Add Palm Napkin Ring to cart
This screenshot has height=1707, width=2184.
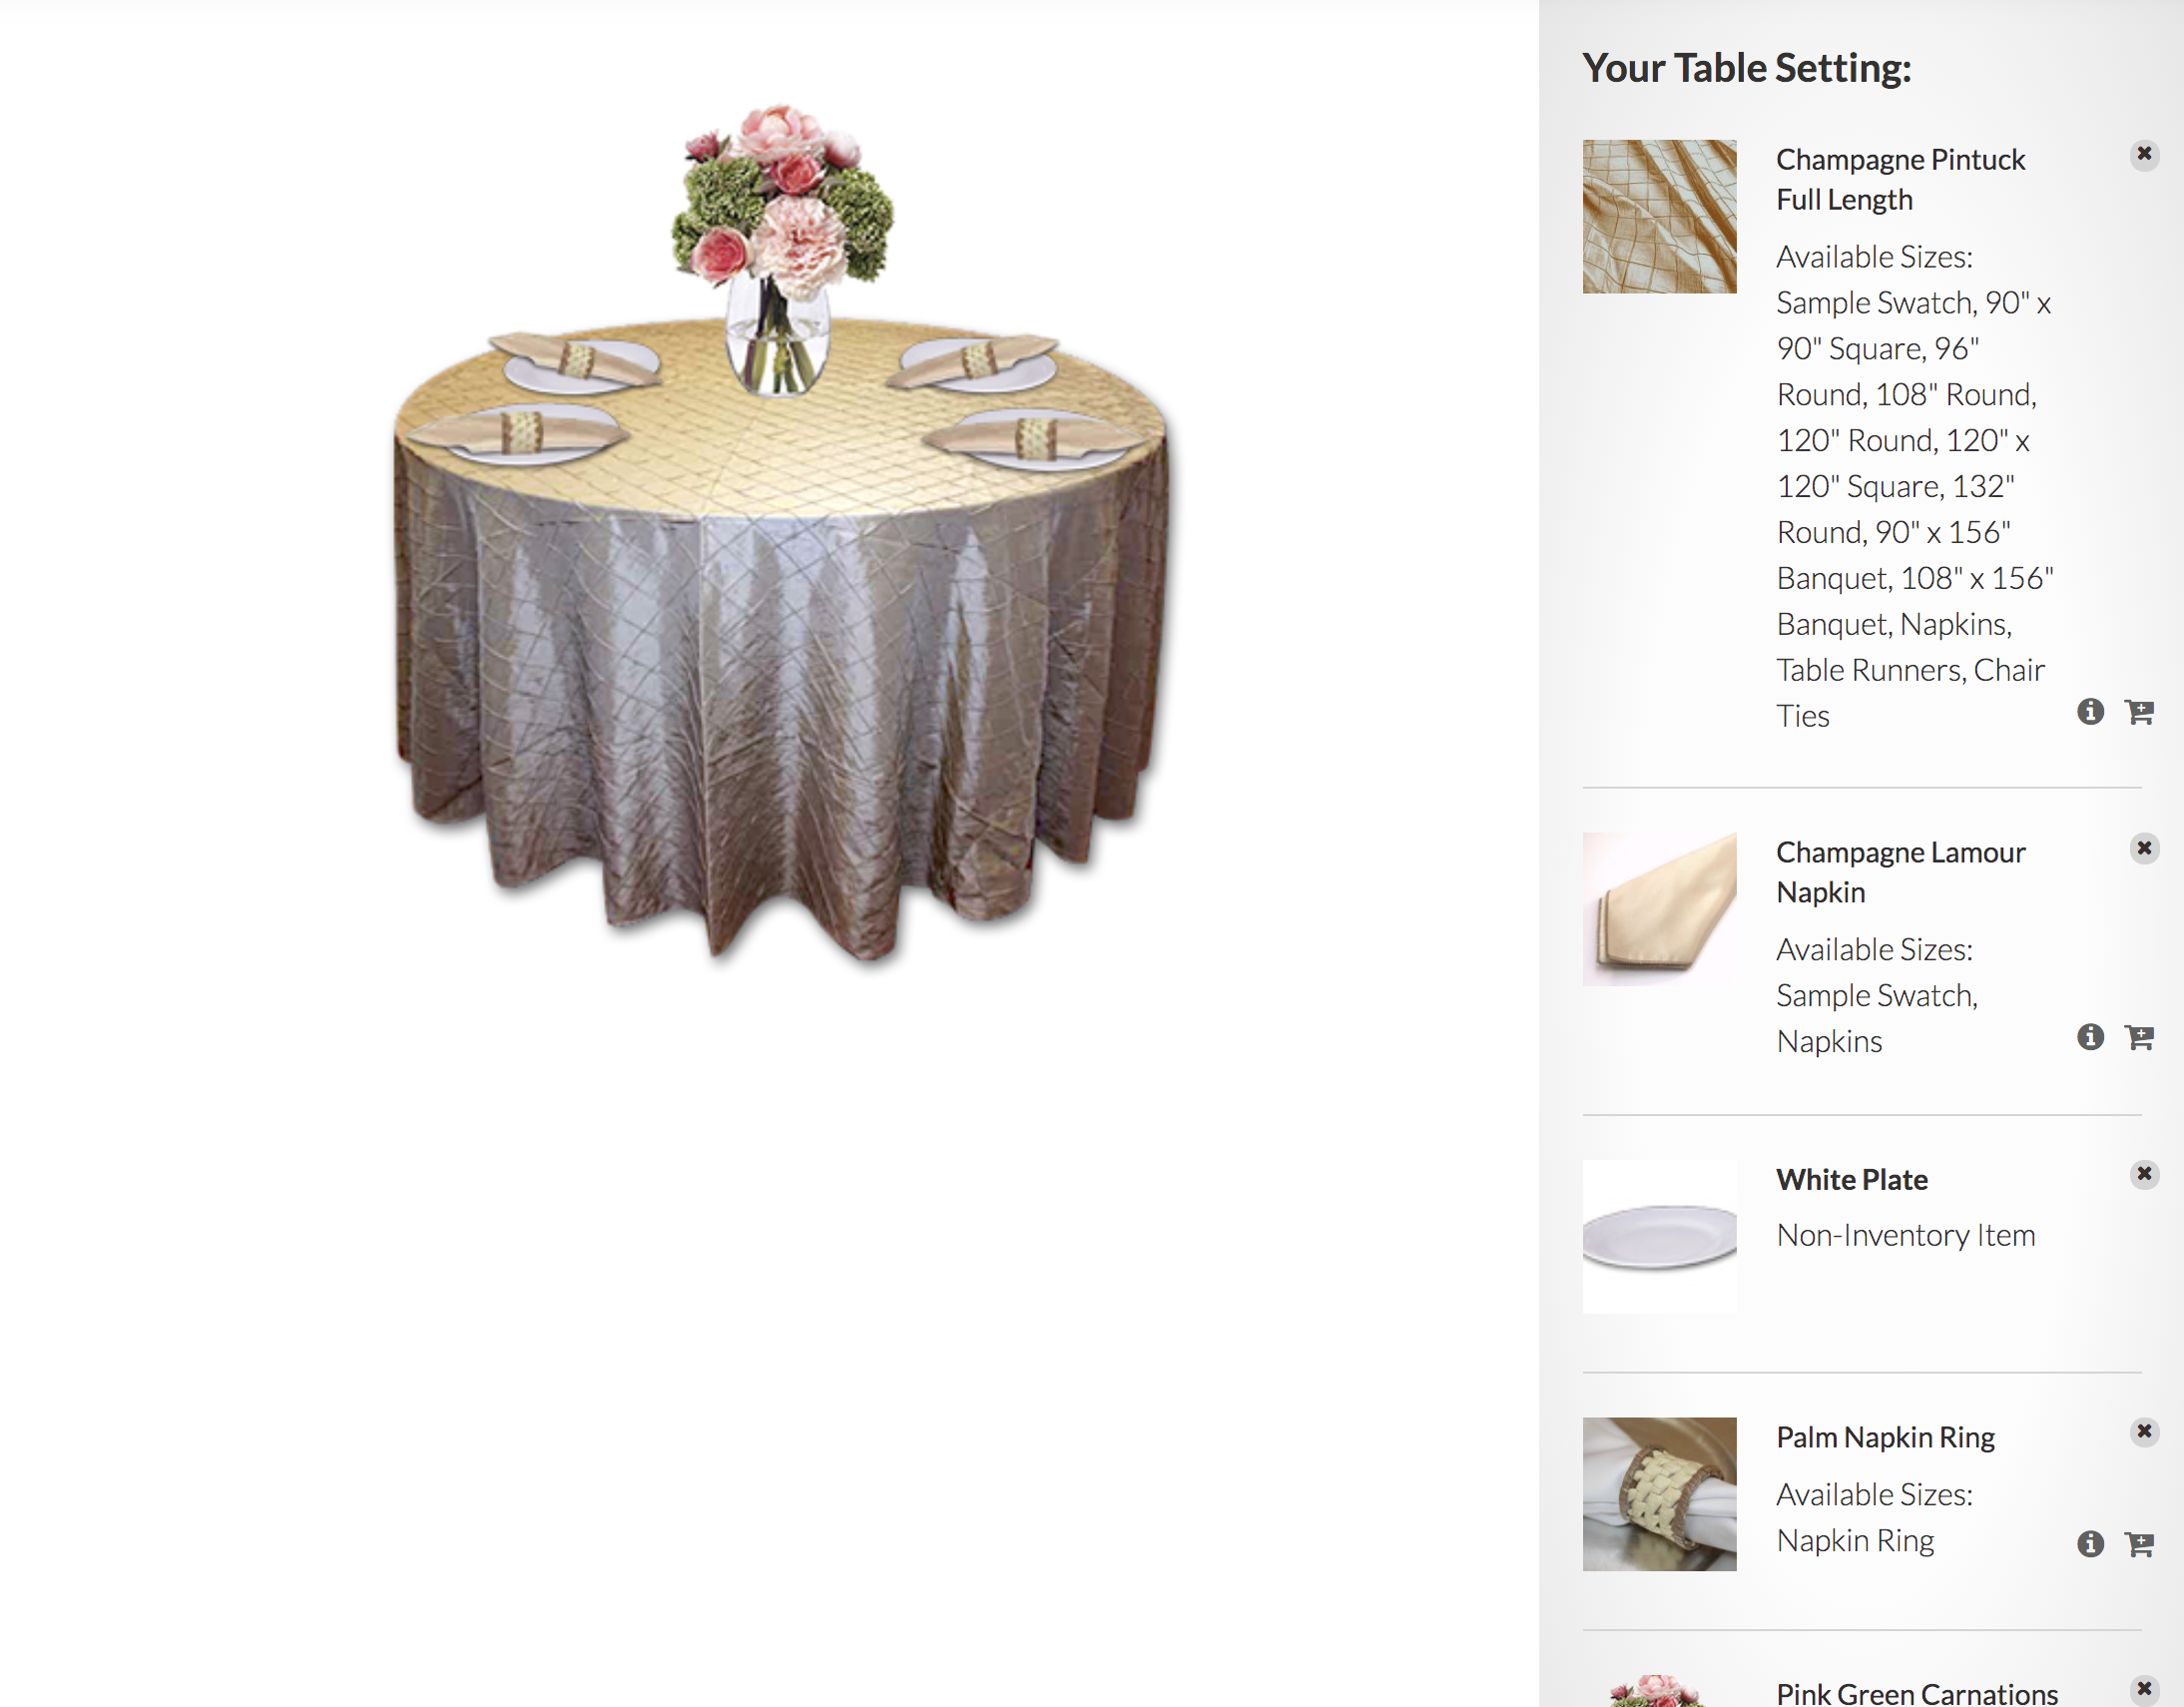2139,1544
